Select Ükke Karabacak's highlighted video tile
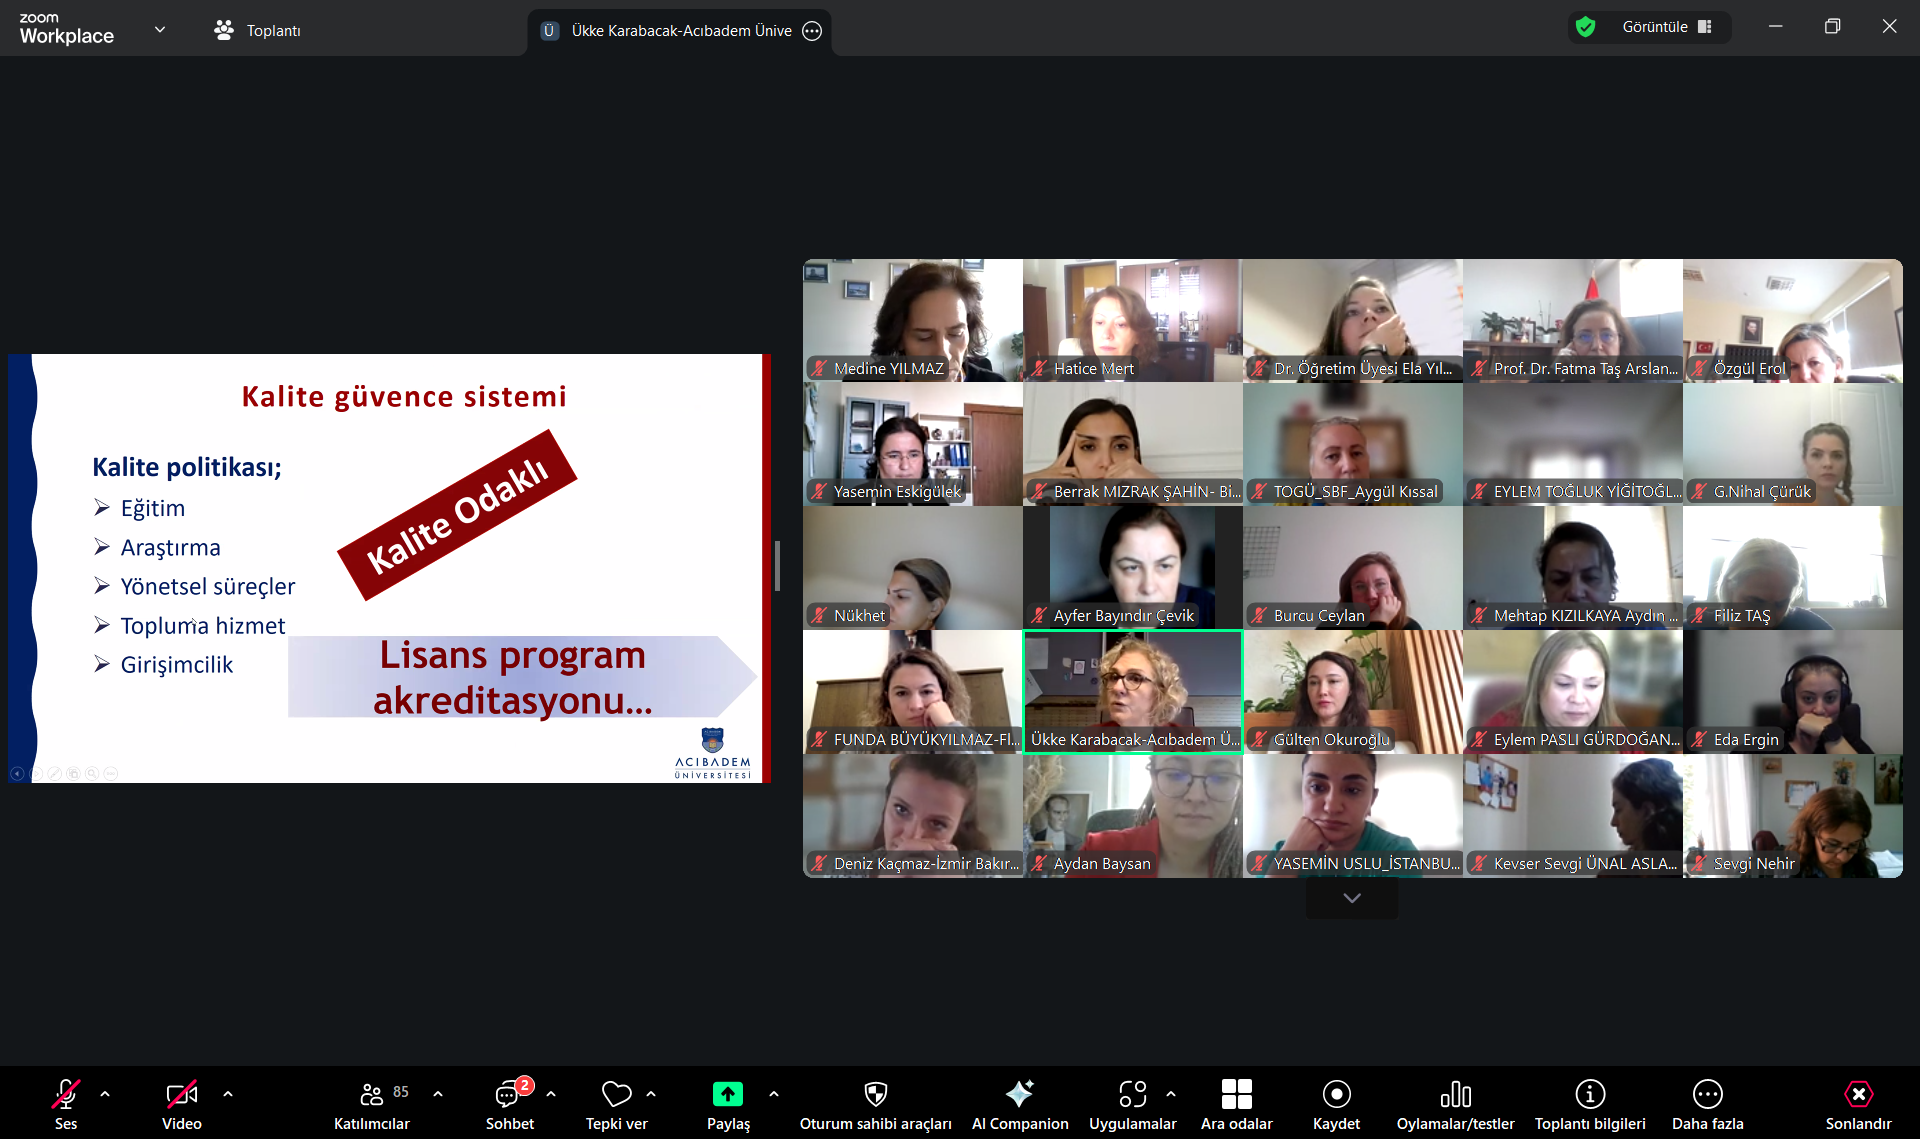Screen dimensions: 1920x1140 pos(1132,690)
